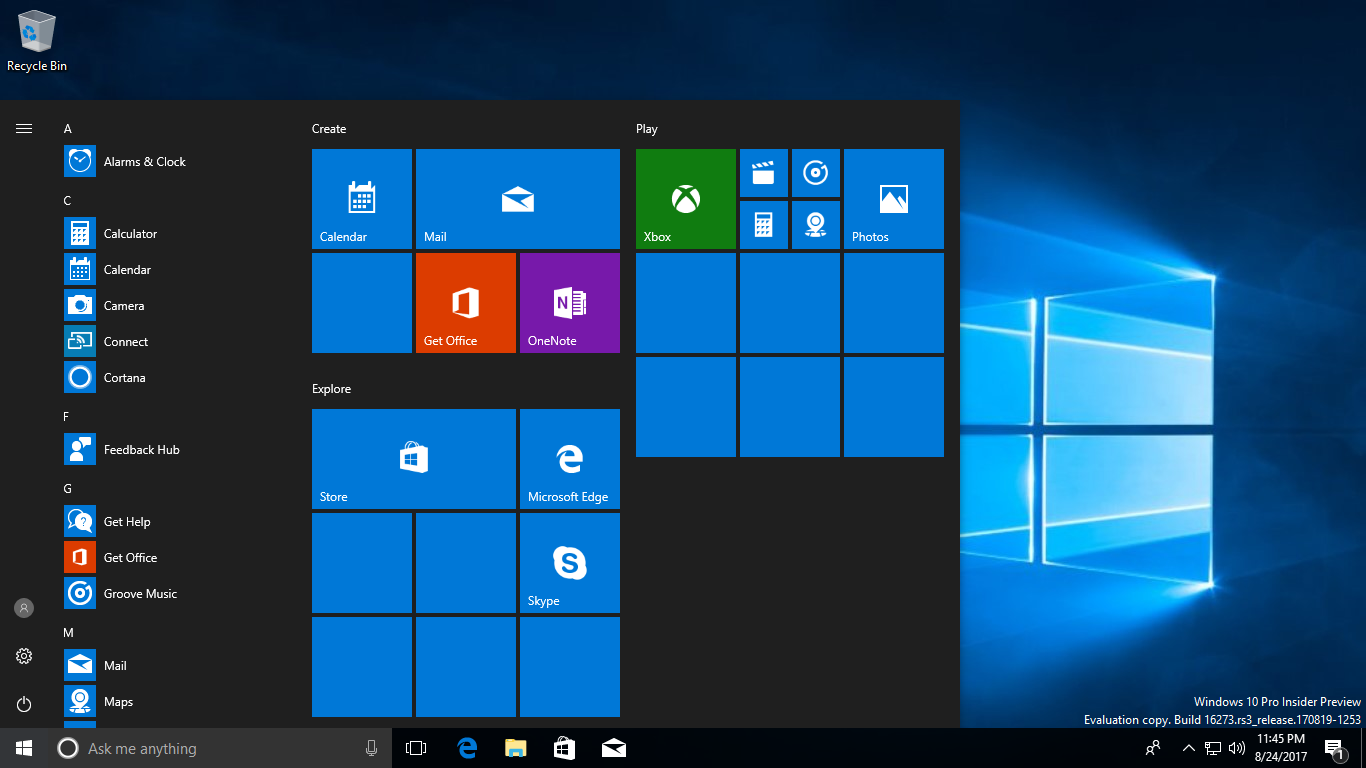Open the Skype tile
1366x768 pixels.
click(570, 563)
